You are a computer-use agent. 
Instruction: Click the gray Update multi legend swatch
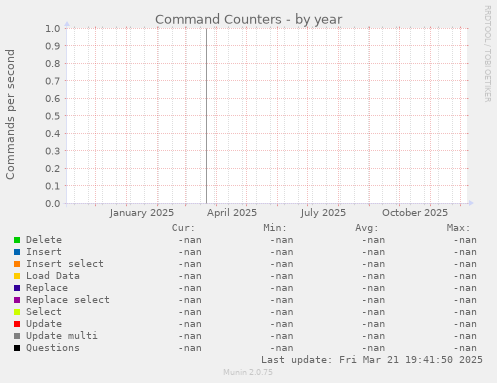(17, 336)
